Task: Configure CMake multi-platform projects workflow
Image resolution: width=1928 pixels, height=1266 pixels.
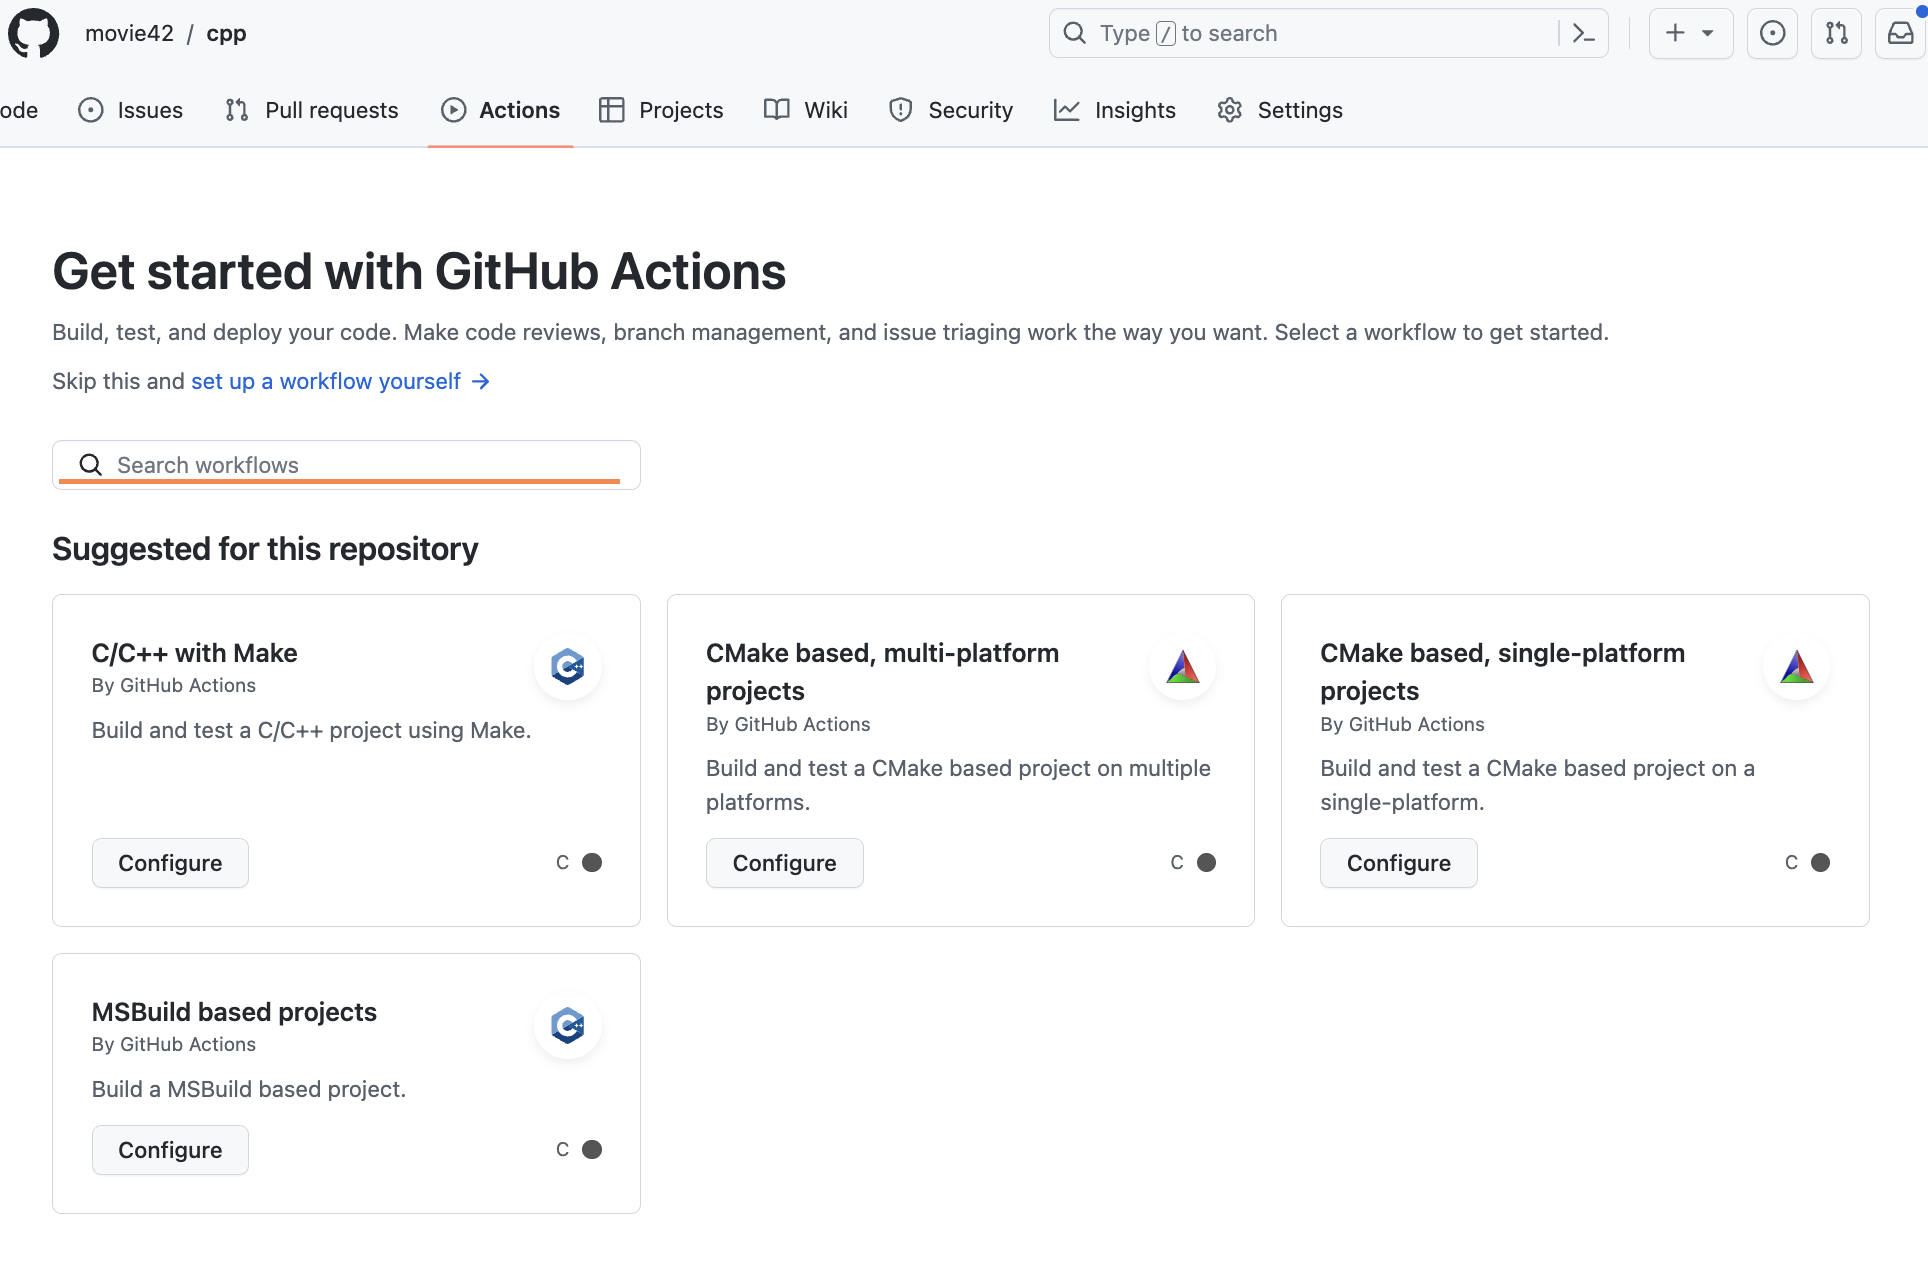Action: pos(782,862)
